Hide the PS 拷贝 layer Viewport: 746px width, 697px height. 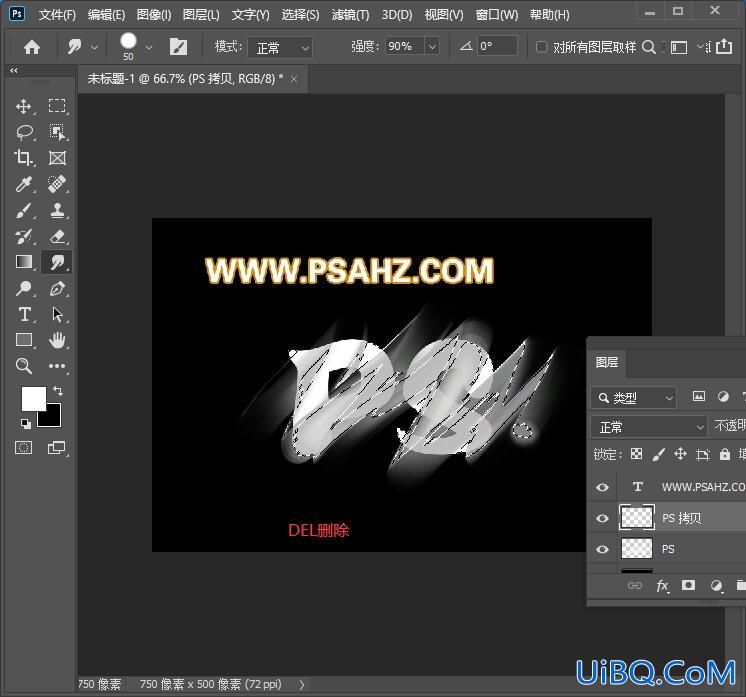602,518
